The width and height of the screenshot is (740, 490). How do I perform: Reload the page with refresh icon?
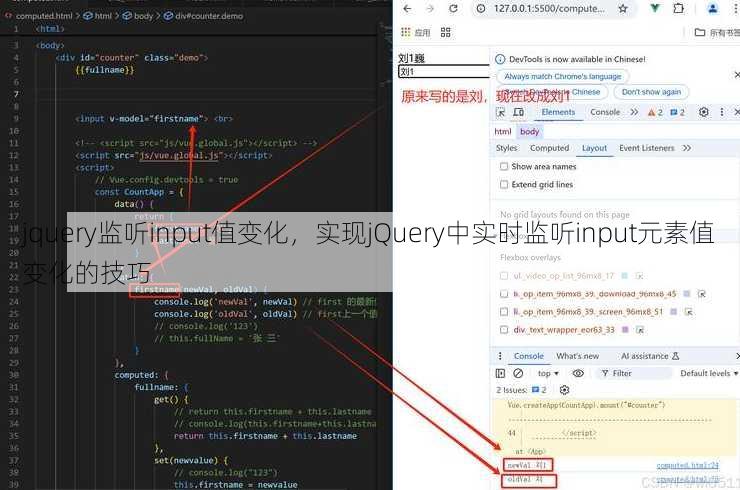click(x=453, y=8)
